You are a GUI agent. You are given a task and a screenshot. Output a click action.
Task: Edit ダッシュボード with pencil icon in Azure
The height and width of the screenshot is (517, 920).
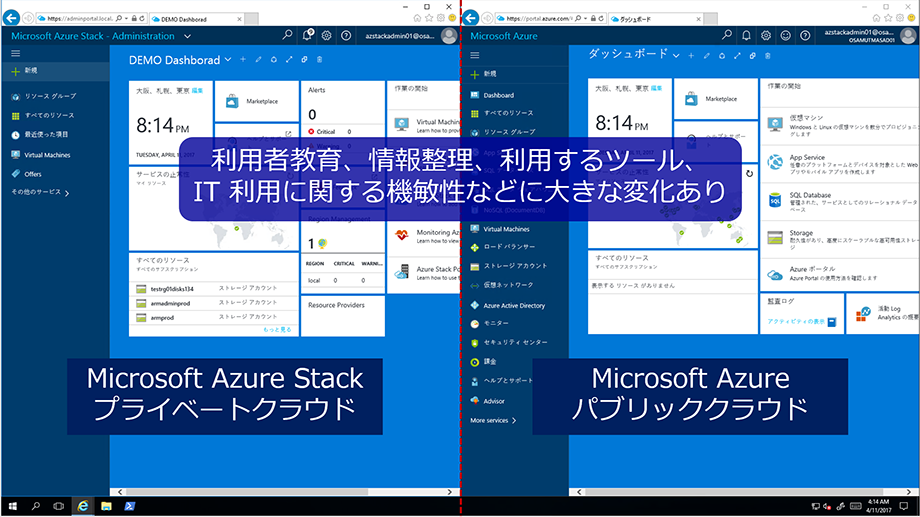click(x=706, y=56)
